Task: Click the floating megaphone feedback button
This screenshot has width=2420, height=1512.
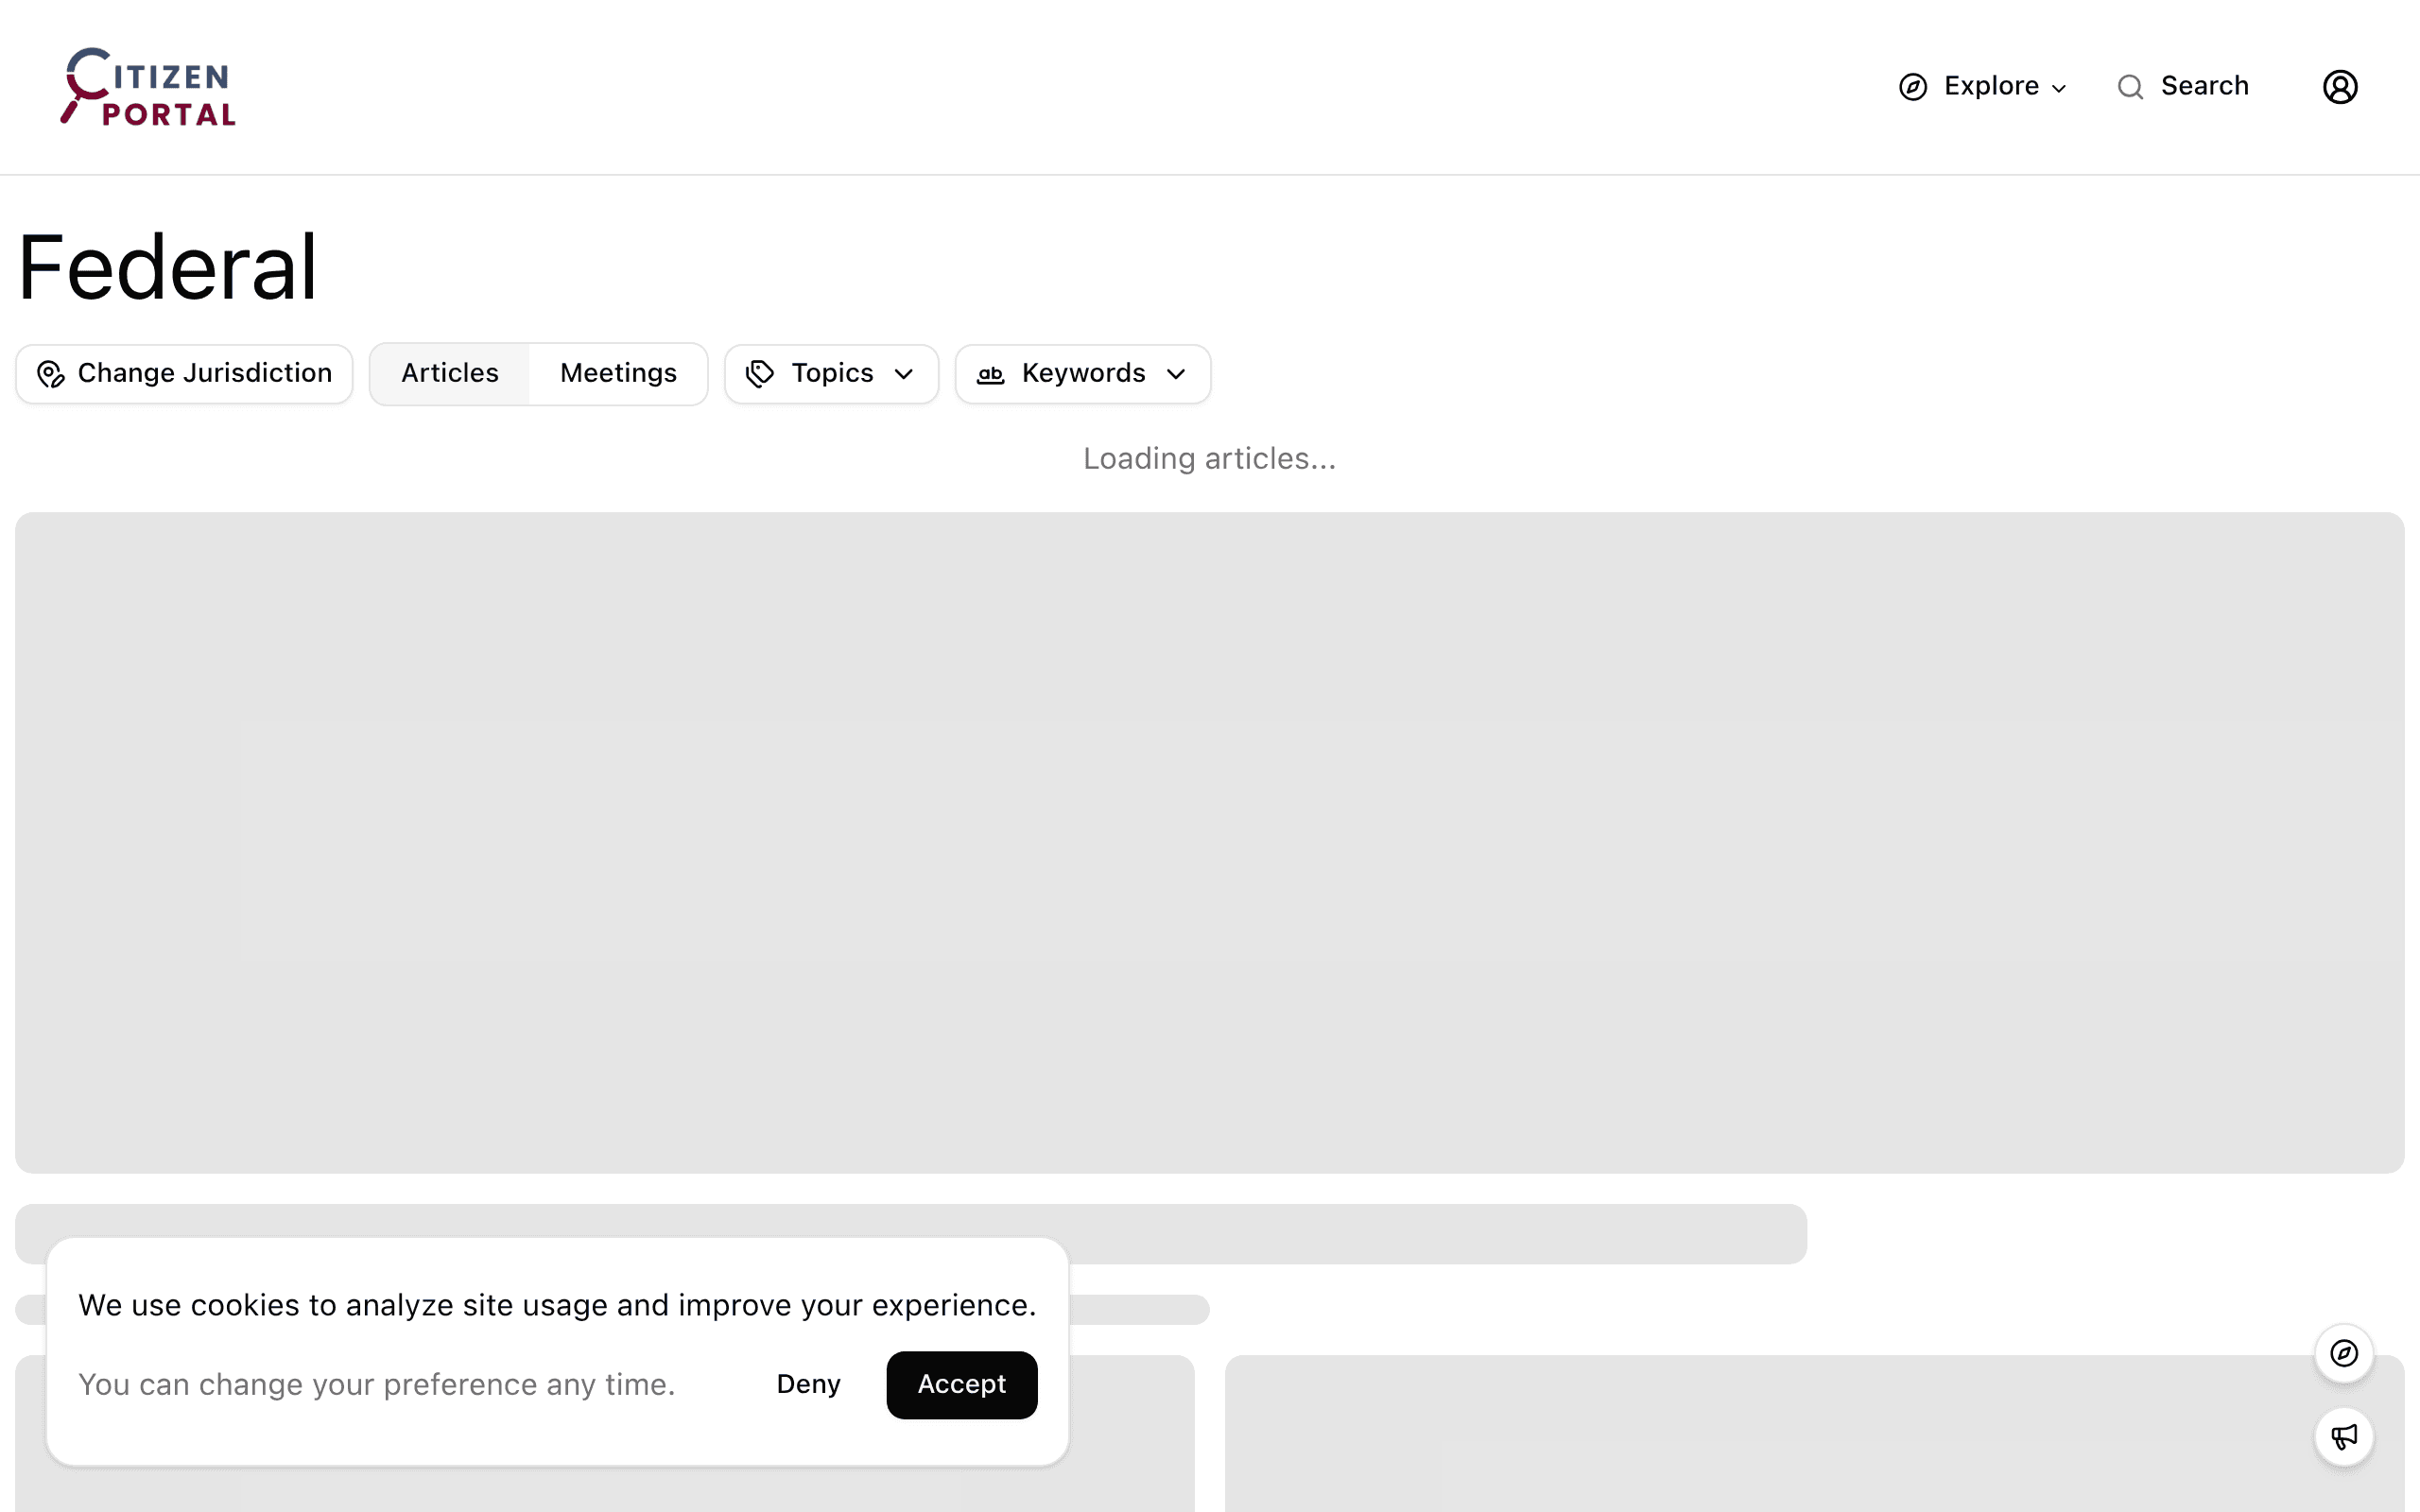Action: (x=2344, y=1437)
